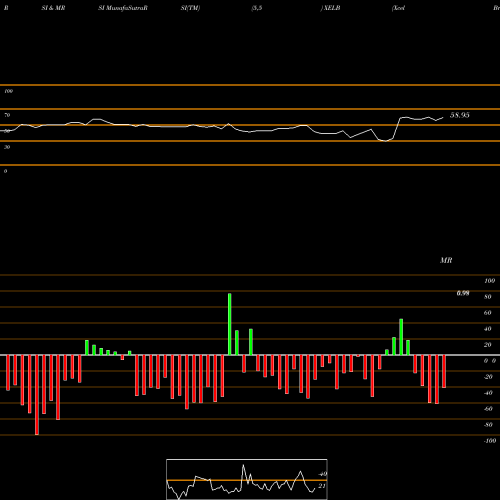Click the 0.98 value below the MR label
500x500 pixels.
click(463, 293)
